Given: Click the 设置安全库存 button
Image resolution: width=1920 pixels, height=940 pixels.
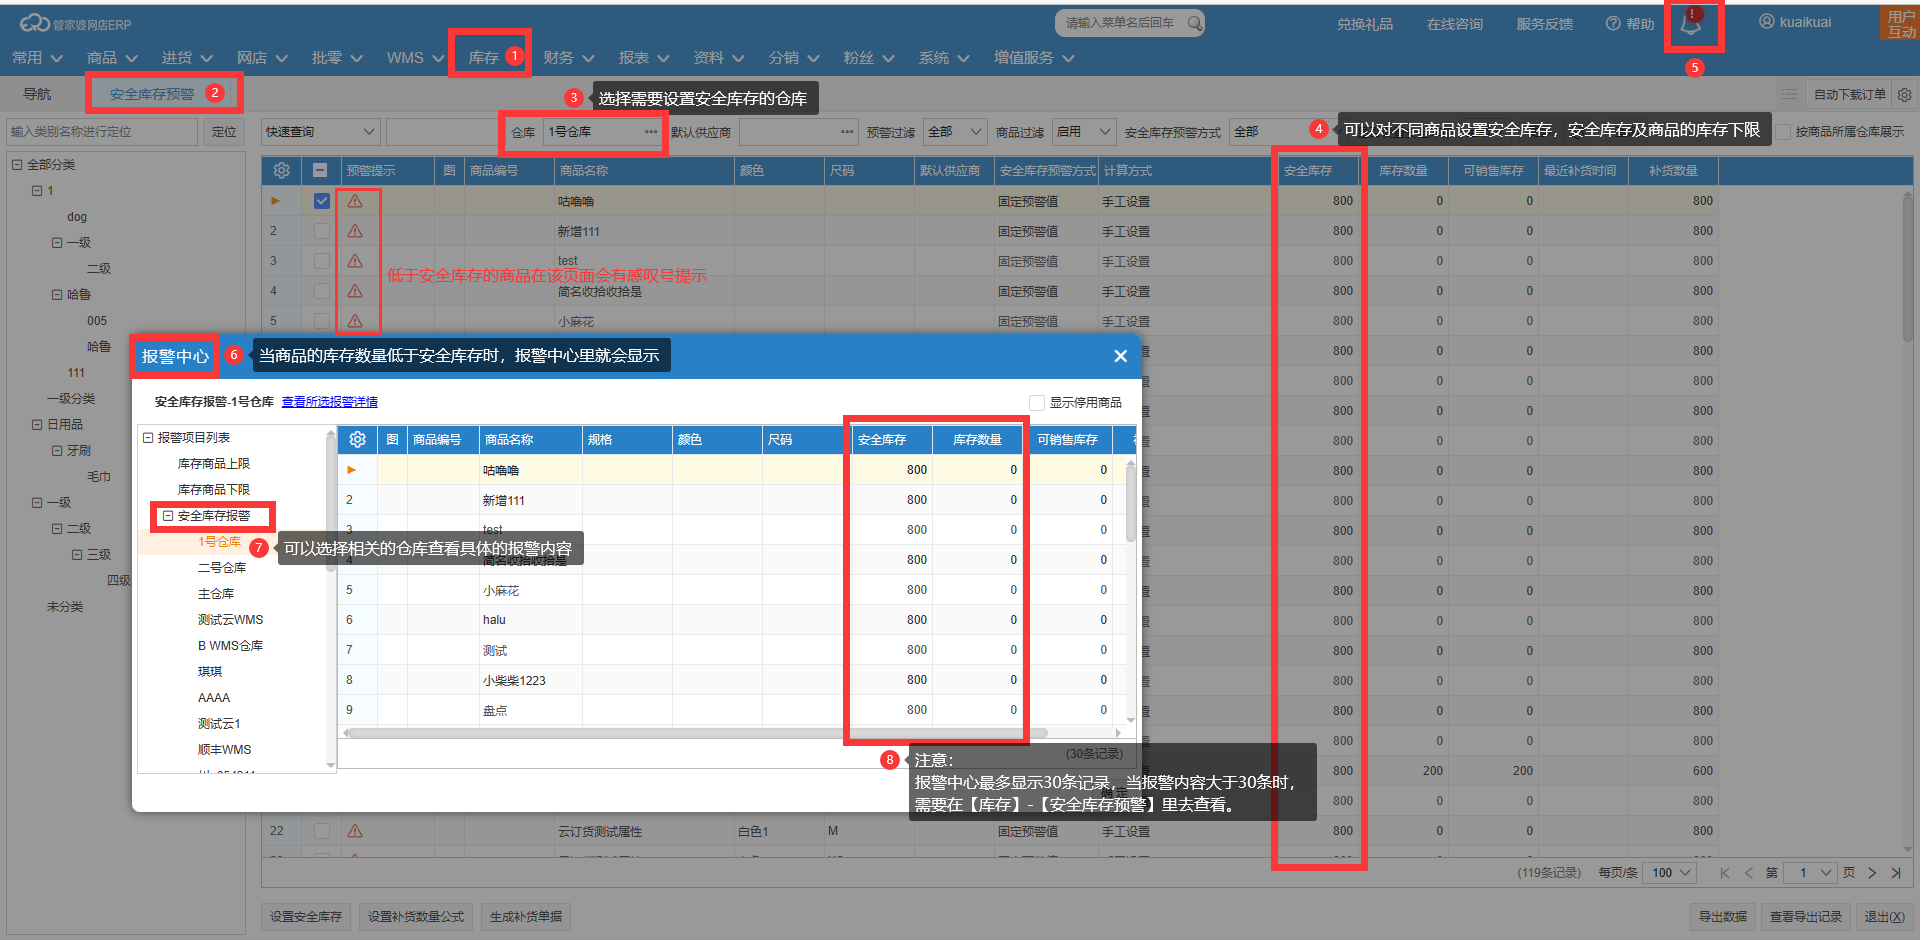Looking at the screenshot, I should tap(306, 917).
